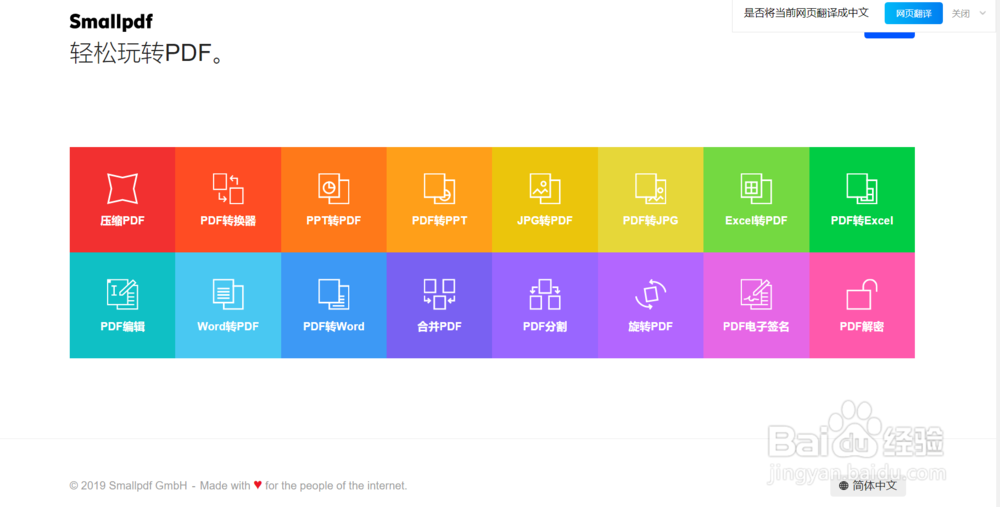The image size is (1000, 507).
Task: Select the PDF分割 split icon
Action: tap(545, 294)
